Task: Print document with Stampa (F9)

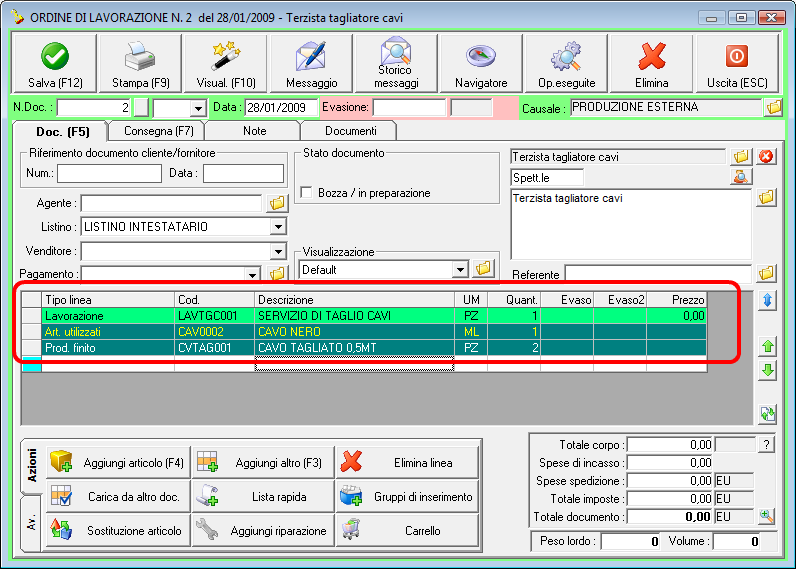Action: [x=140, y=64]
